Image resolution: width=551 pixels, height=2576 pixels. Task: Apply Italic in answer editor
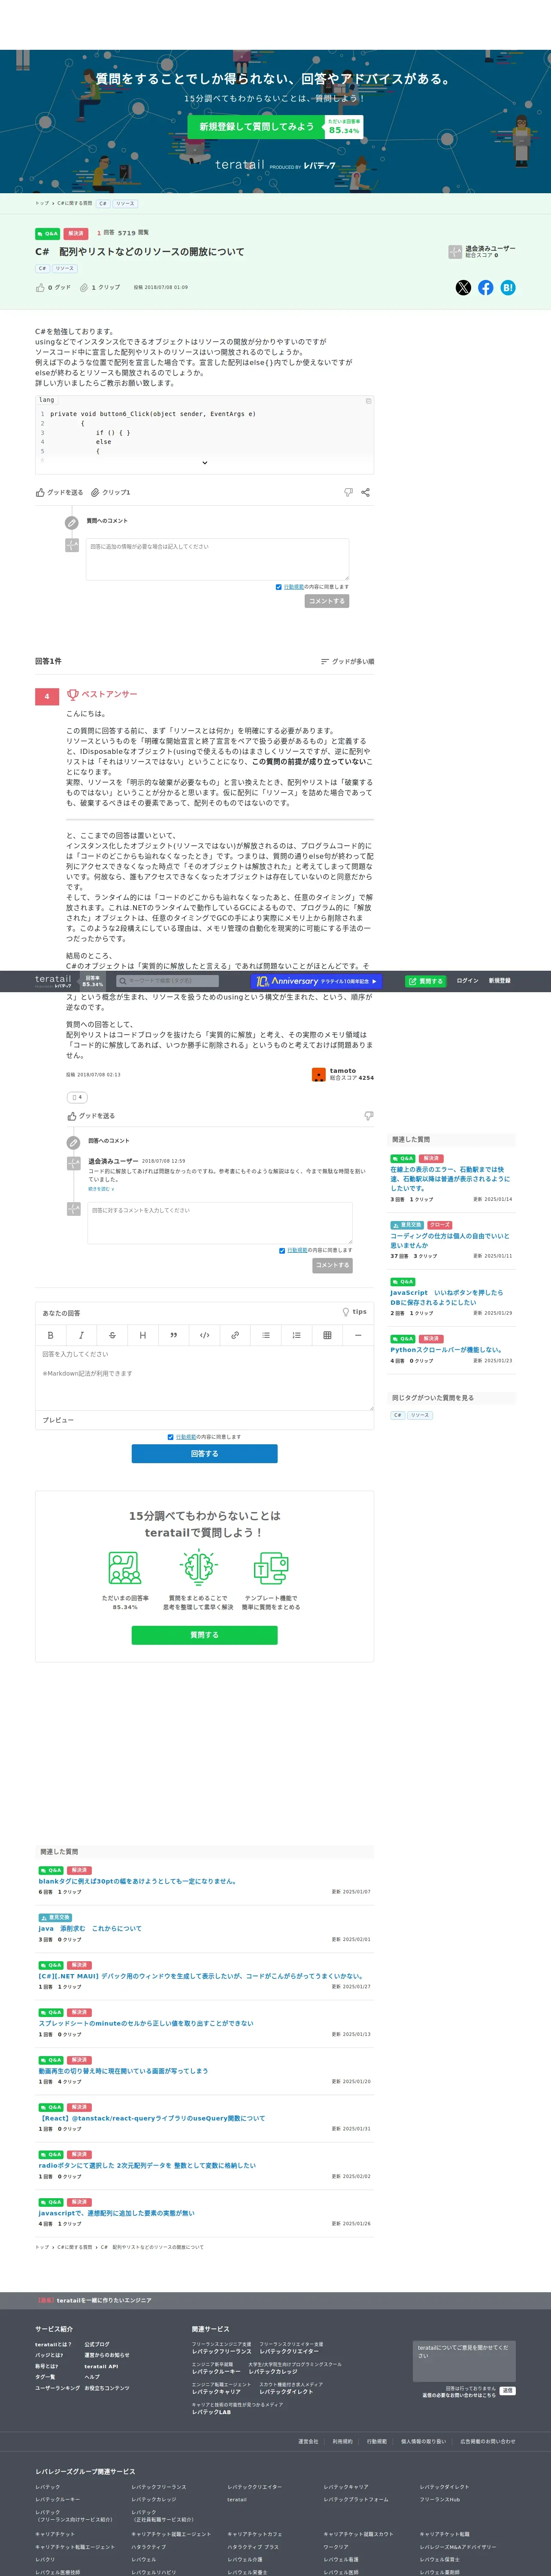pyautogui.click(x=81, y=1335)
